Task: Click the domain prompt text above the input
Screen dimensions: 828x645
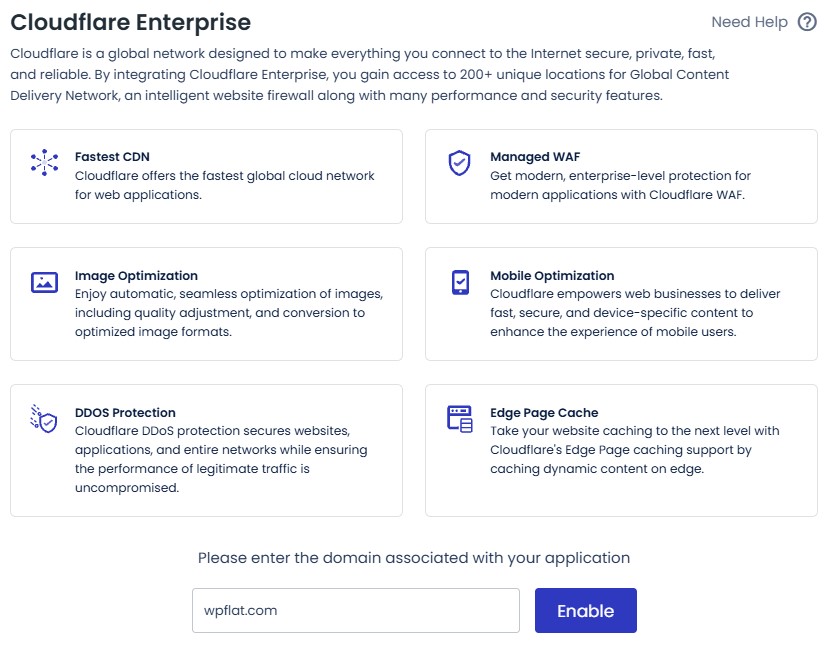Action: [414, 558]
